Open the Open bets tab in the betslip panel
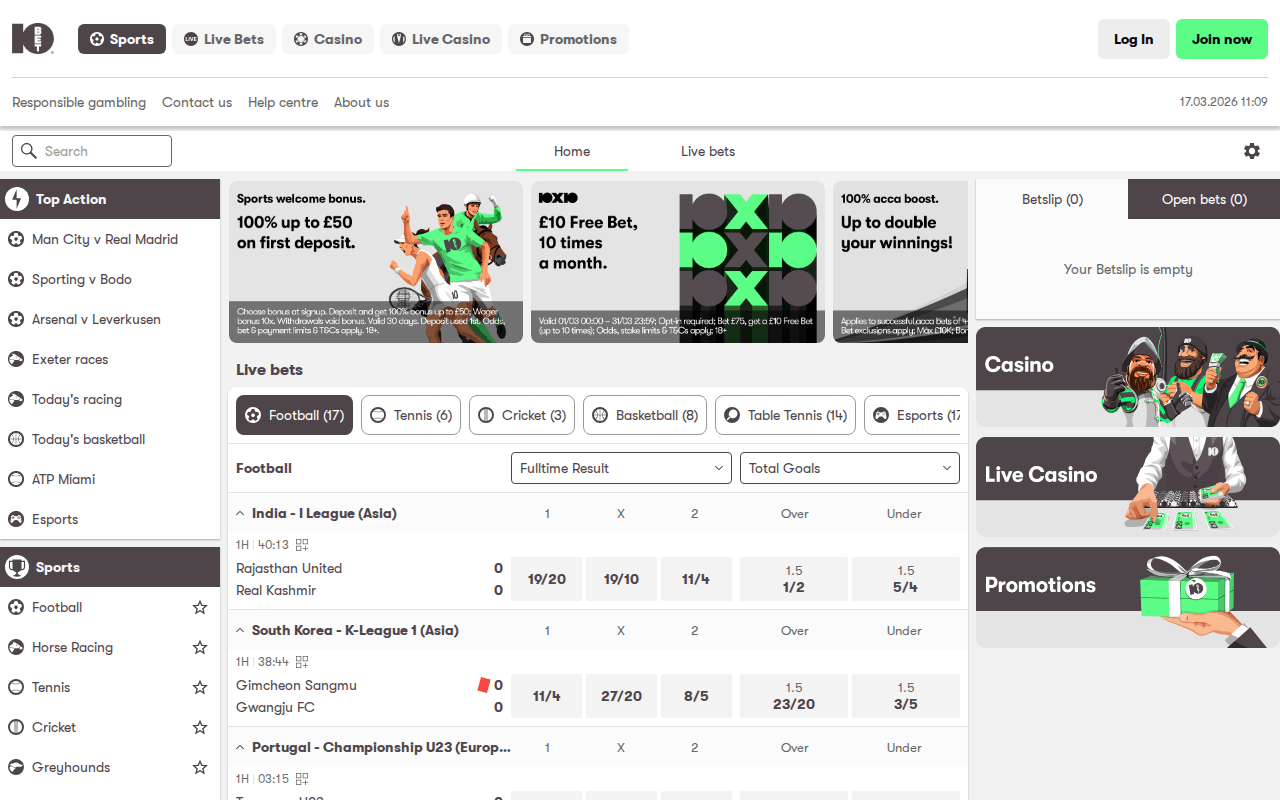This screenshot has height=800, width=1280. 1203,199
